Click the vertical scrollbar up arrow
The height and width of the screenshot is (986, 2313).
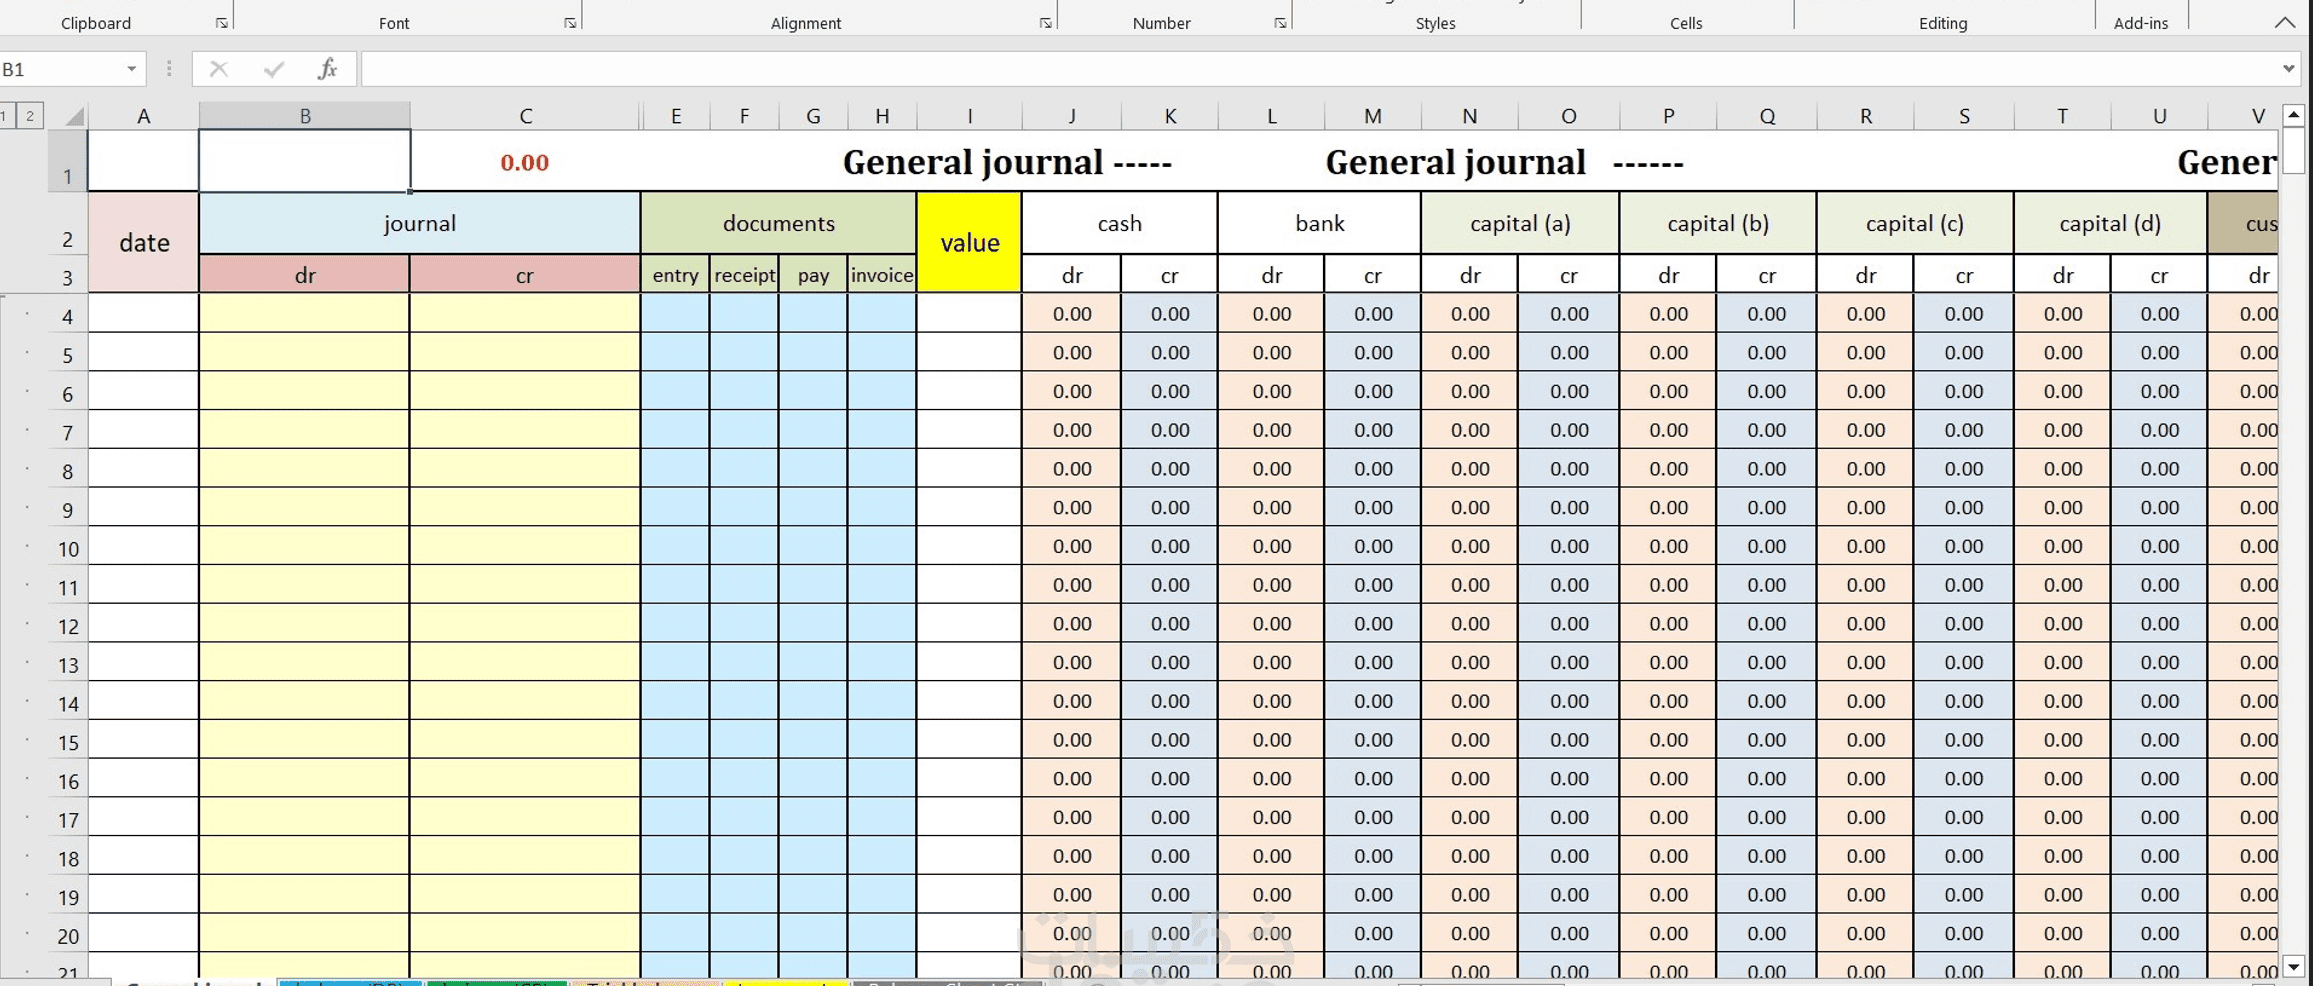2294,115
